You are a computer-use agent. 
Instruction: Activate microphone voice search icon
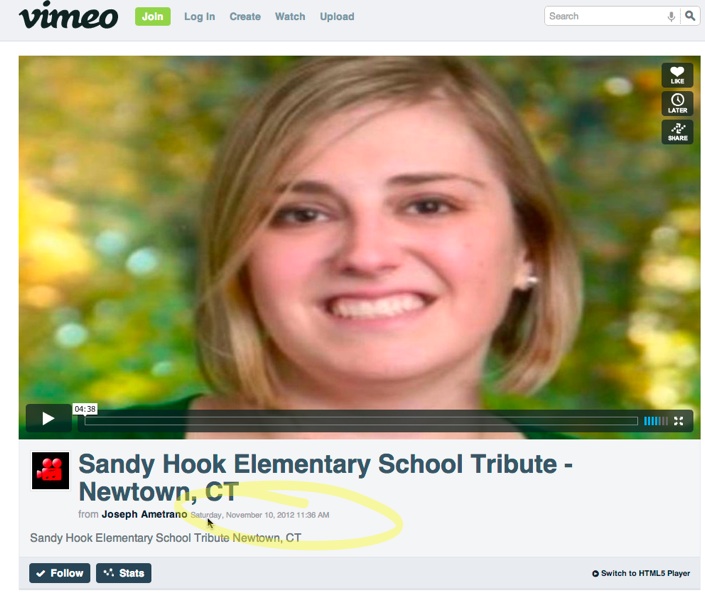coord(671,17)
